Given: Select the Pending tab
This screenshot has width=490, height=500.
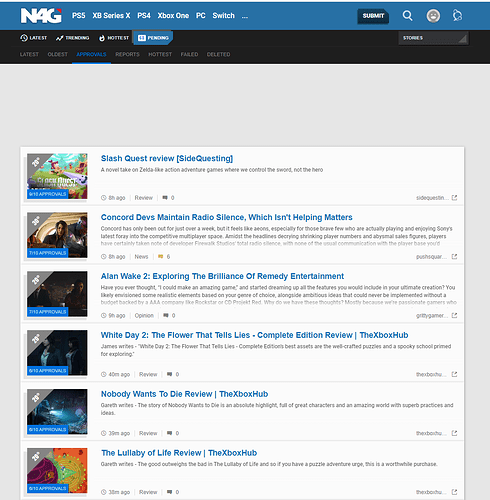Looking at the screenshot, I should point(153,38).
